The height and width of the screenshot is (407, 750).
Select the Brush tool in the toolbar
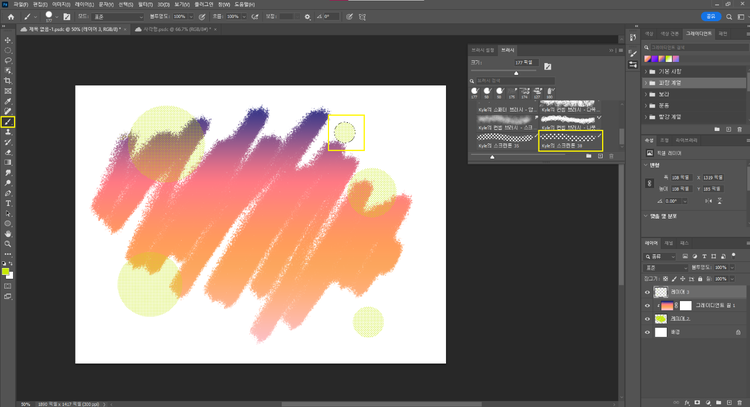click(8, 122)
